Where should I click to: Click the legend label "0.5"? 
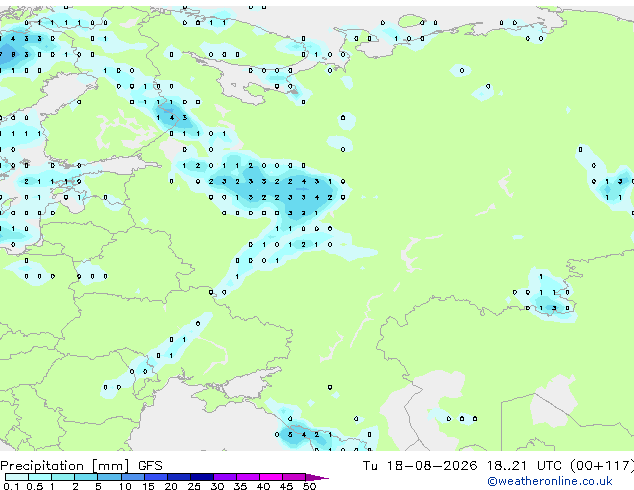click(35, 486)
